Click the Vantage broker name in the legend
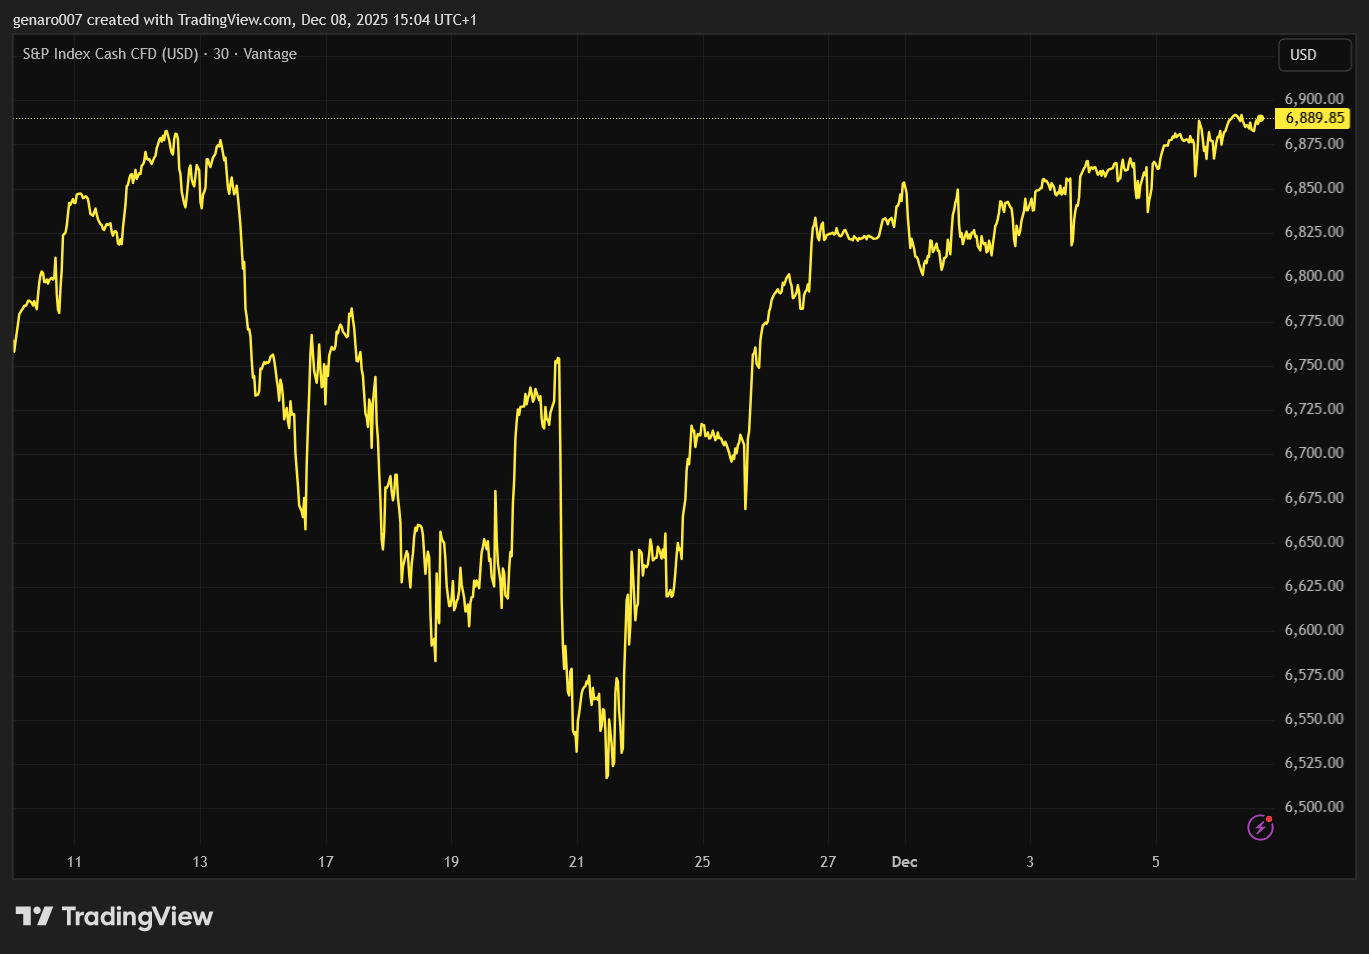The image size is (1369, 954). click(271, 54)
